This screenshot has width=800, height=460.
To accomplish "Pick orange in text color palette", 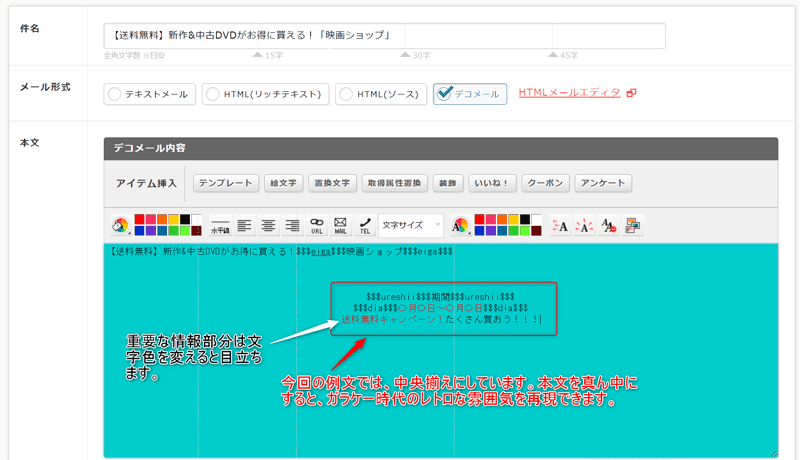I will click(x=503, y=219).
